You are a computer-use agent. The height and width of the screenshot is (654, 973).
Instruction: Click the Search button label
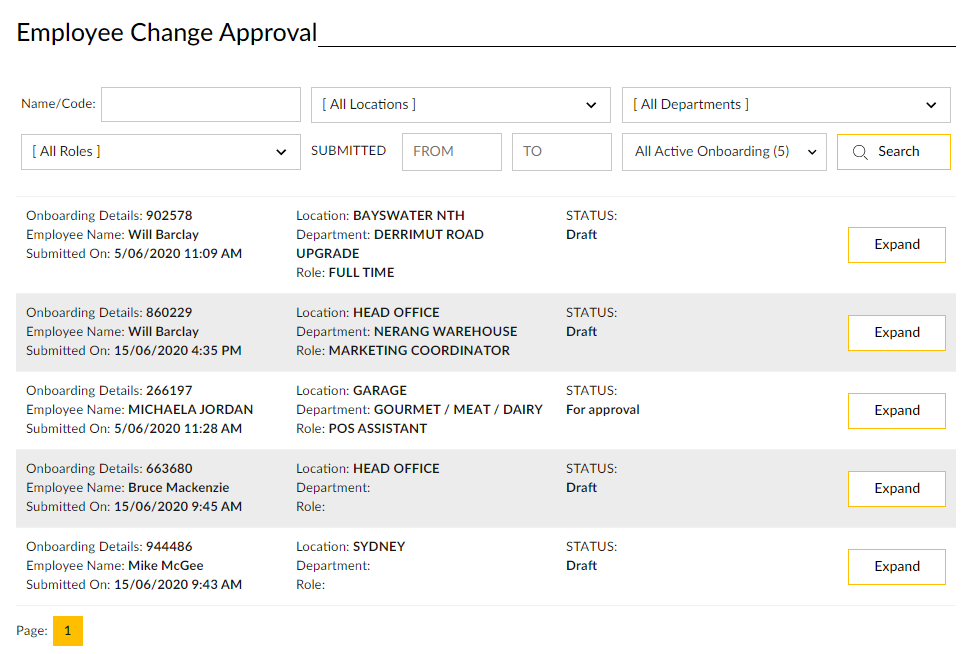pyautogui.click(x=898, y=152)
